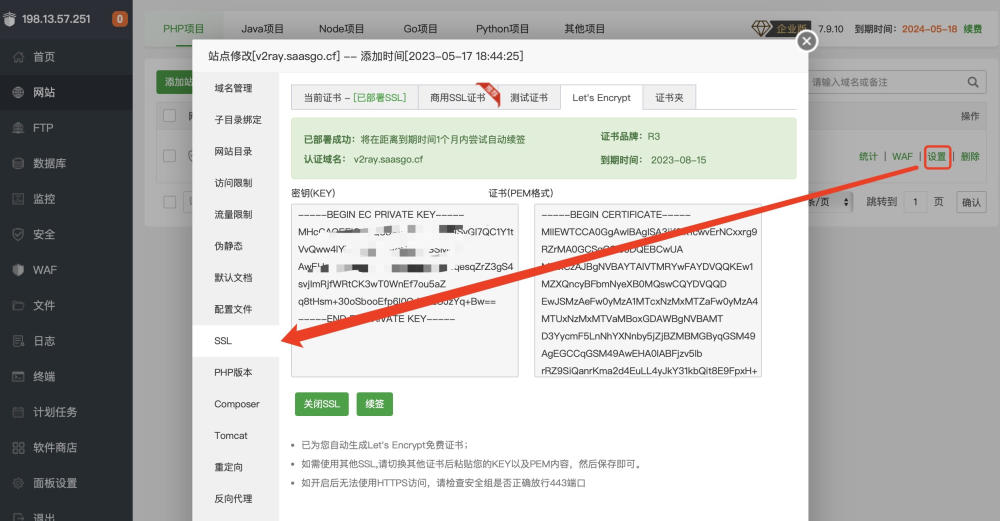Open 访问限制 in dialog menu
Viewport: 1000px width, 521px height.
(x=235, y=183)
